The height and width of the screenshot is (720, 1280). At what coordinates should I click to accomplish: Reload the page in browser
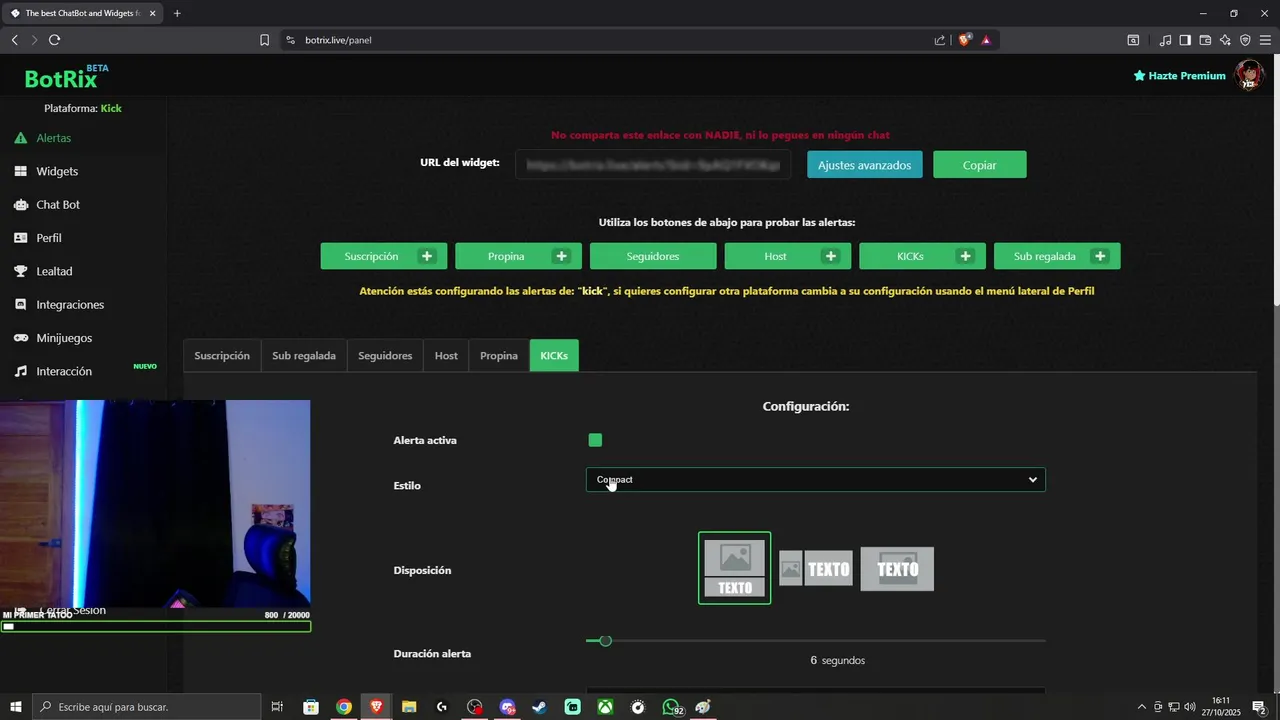click(54, 40)
